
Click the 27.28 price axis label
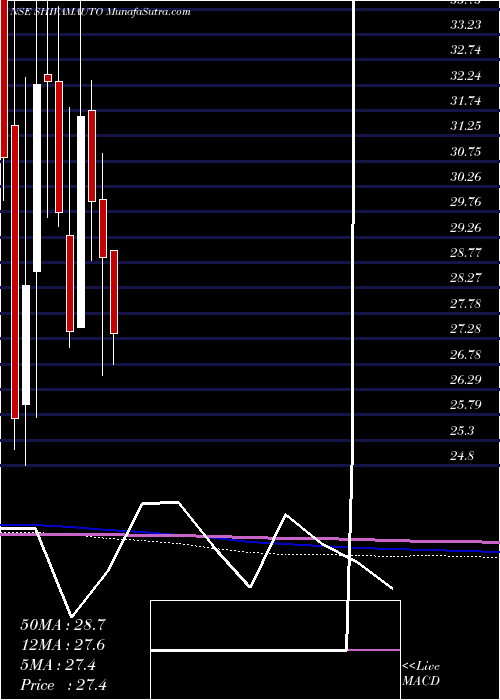465,329
